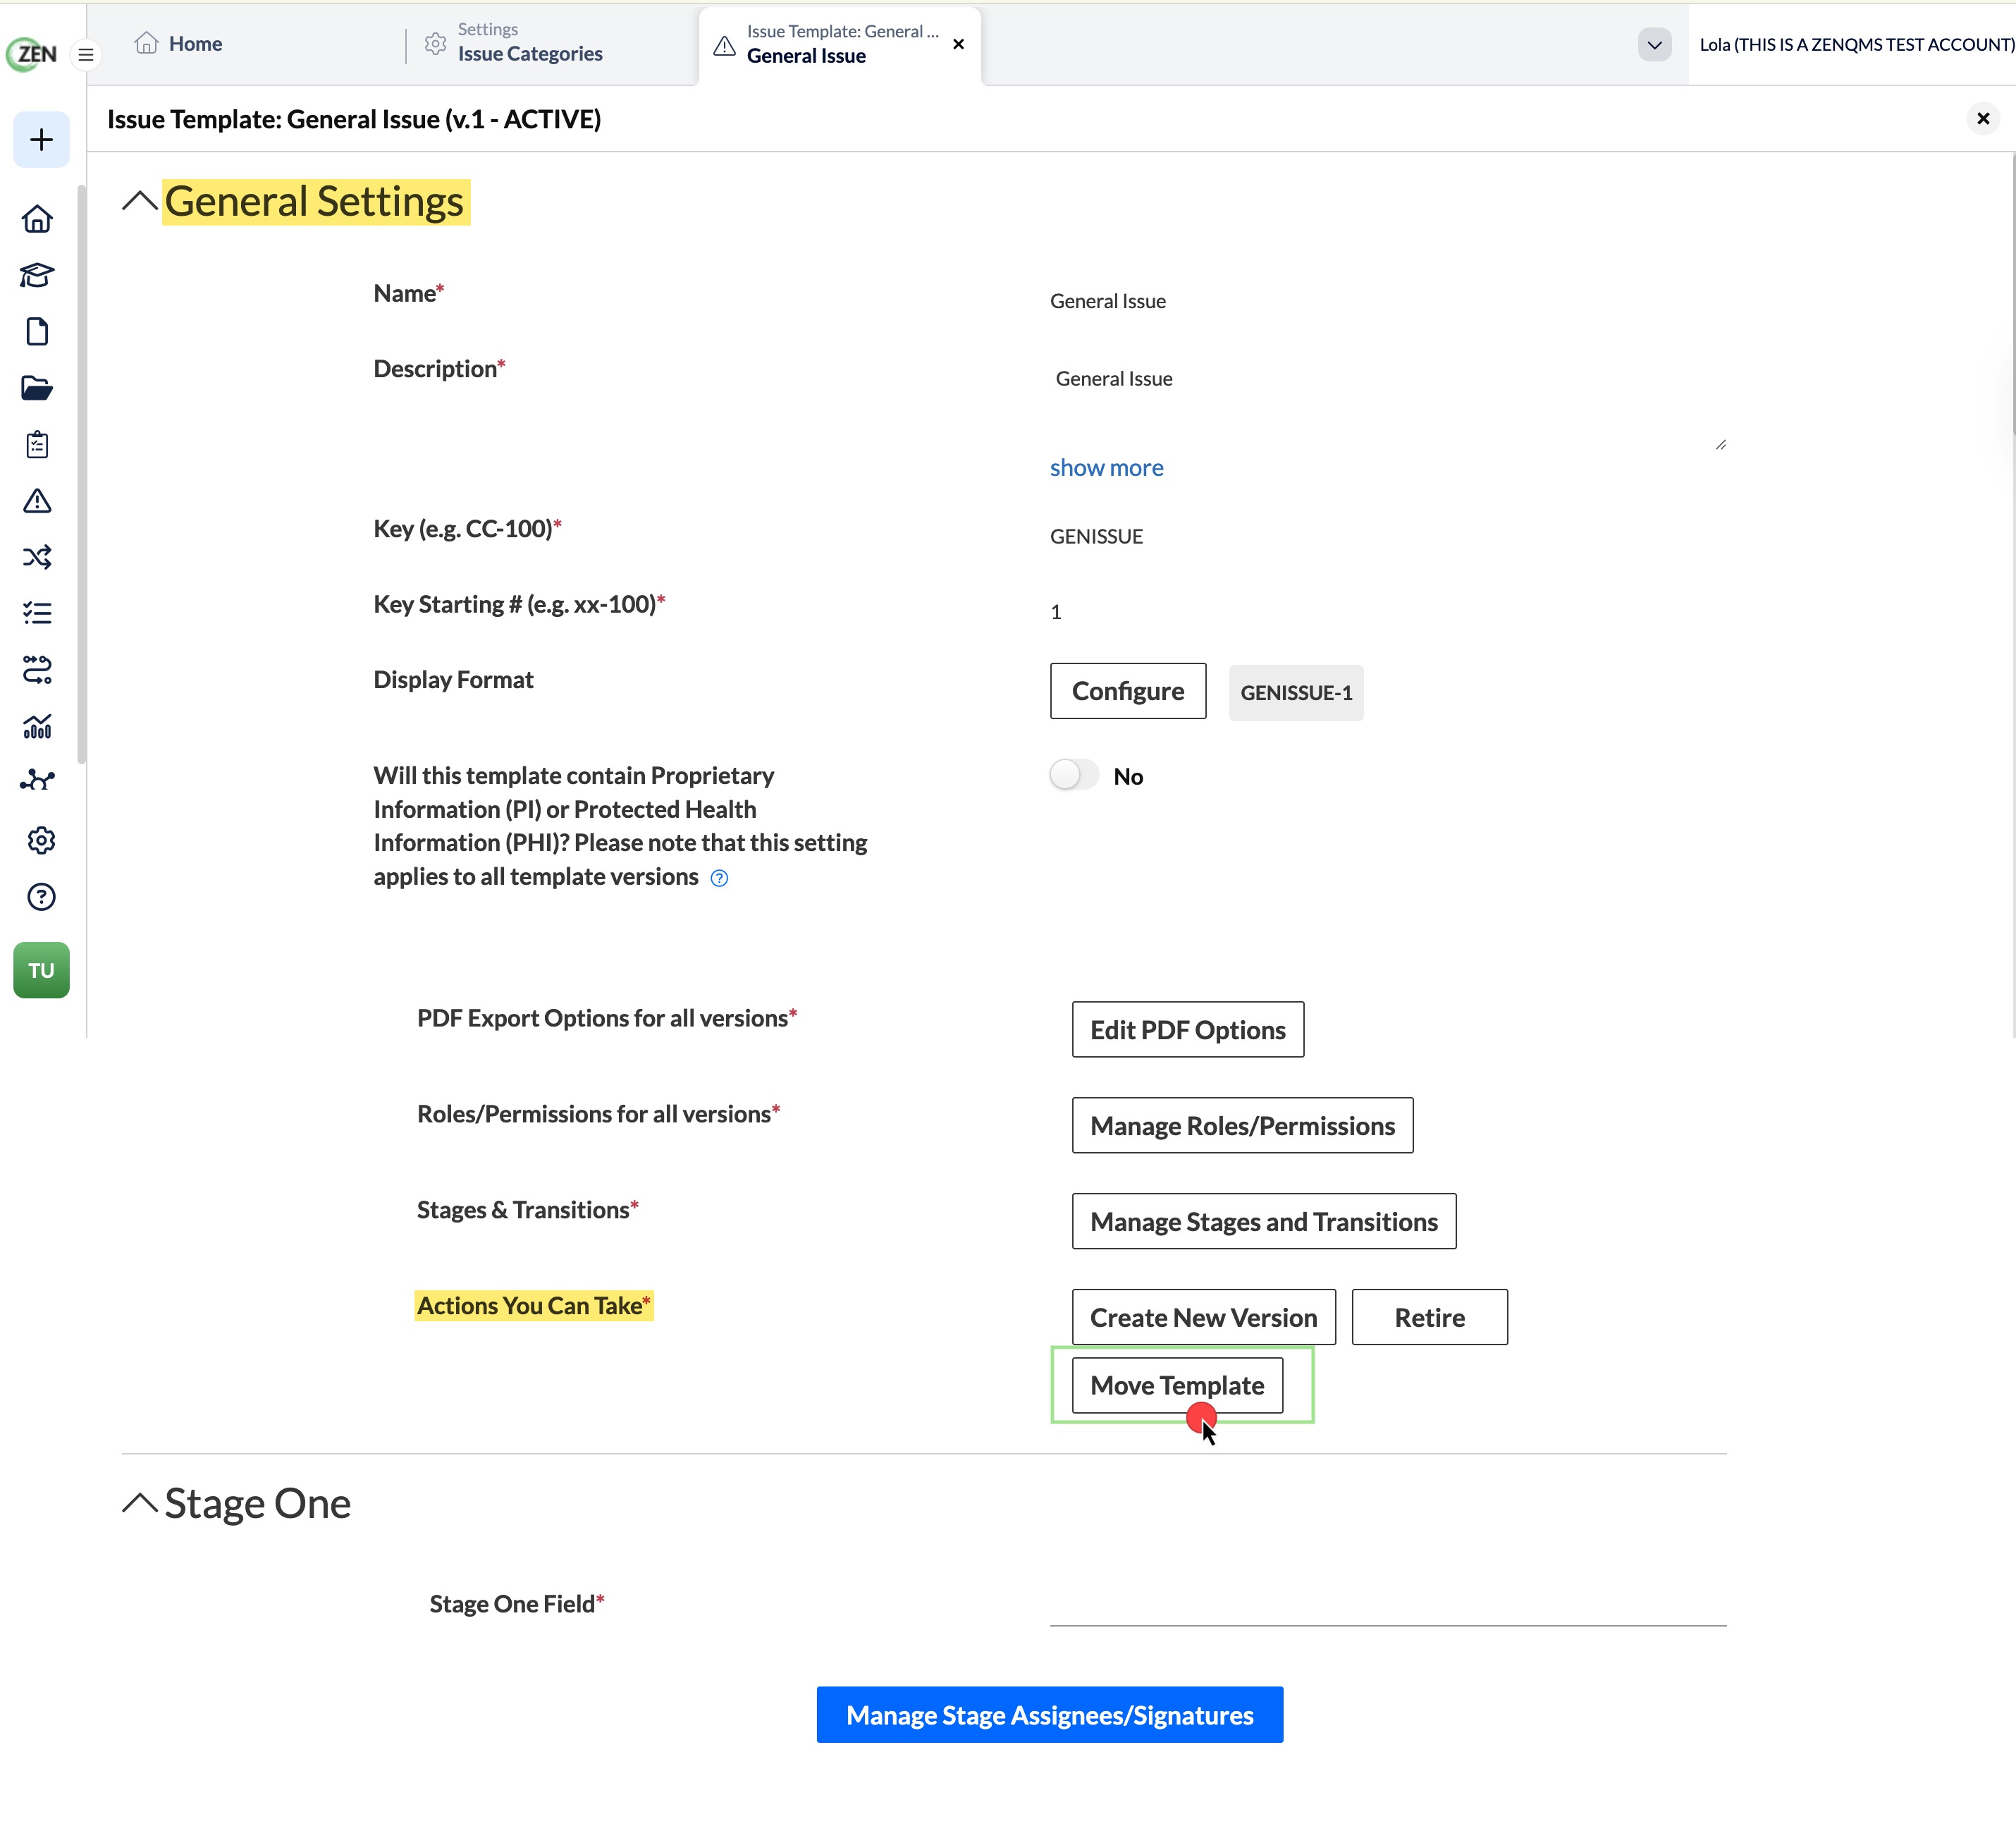Open the warning triangle issues icon

tap(37, 501)
